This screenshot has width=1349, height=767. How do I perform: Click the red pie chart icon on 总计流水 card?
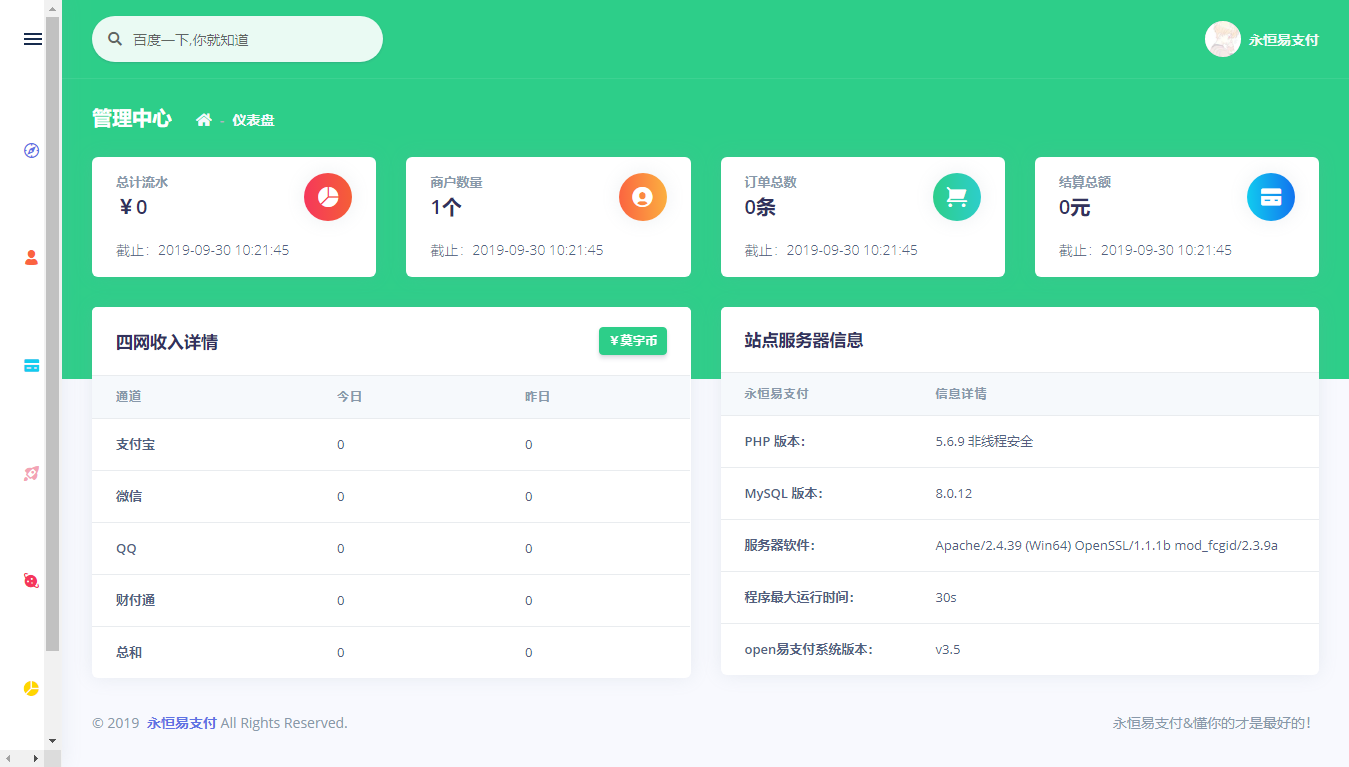[328, 197]
